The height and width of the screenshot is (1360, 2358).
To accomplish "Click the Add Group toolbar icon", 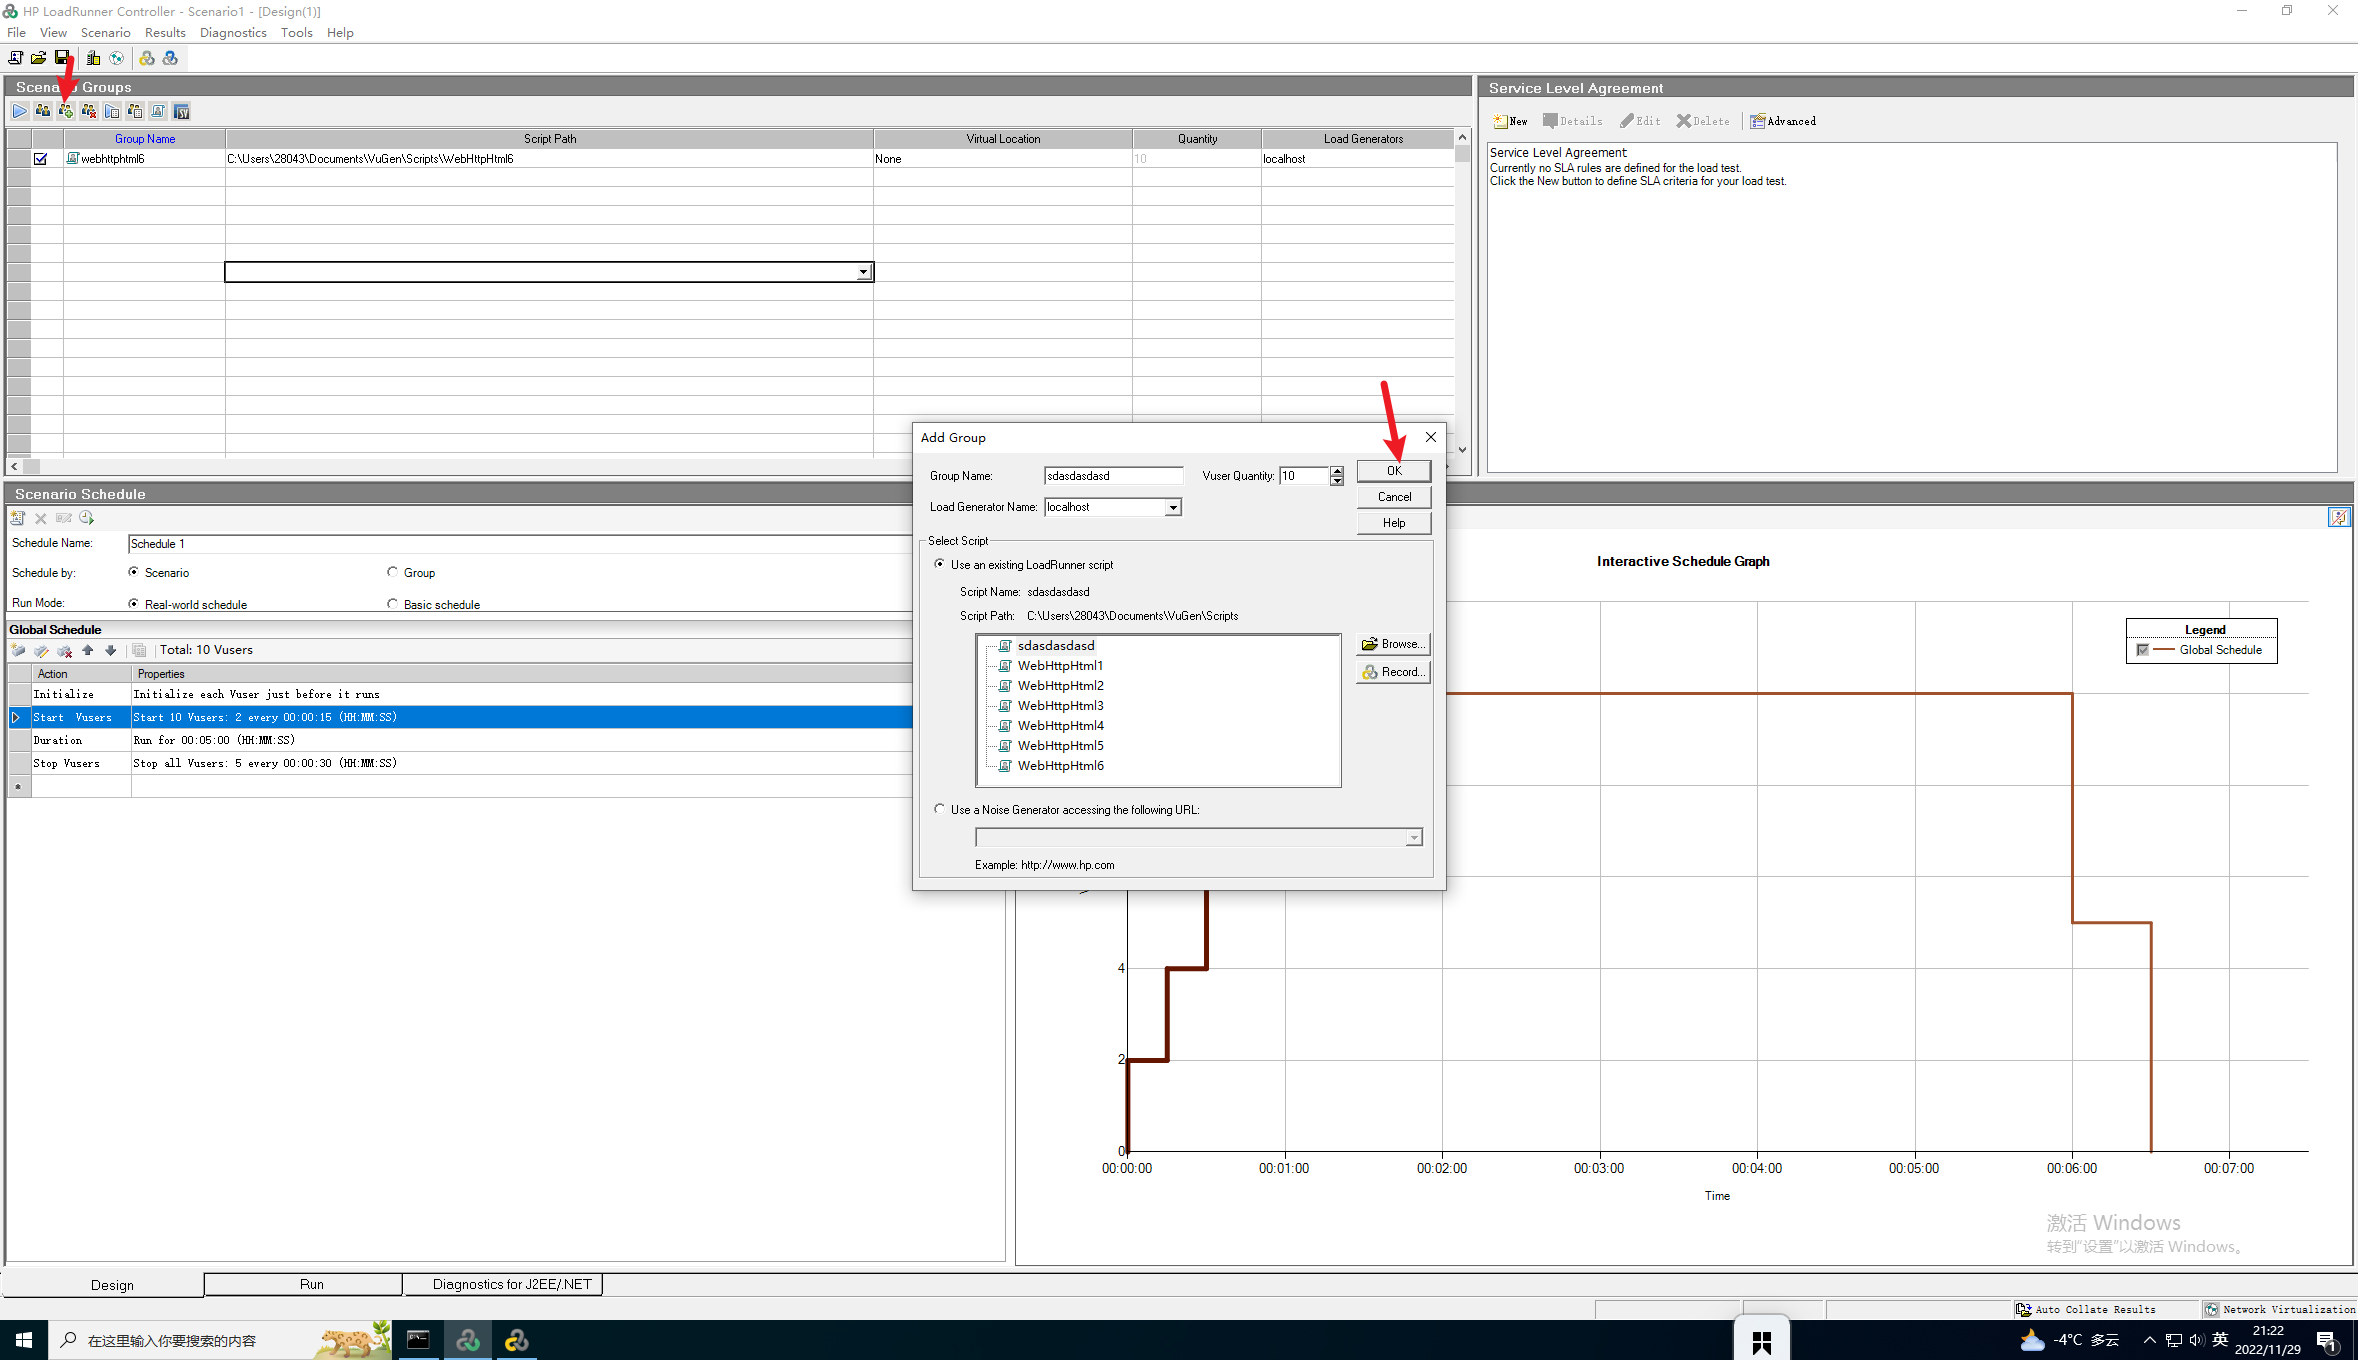I will (65, 111).
